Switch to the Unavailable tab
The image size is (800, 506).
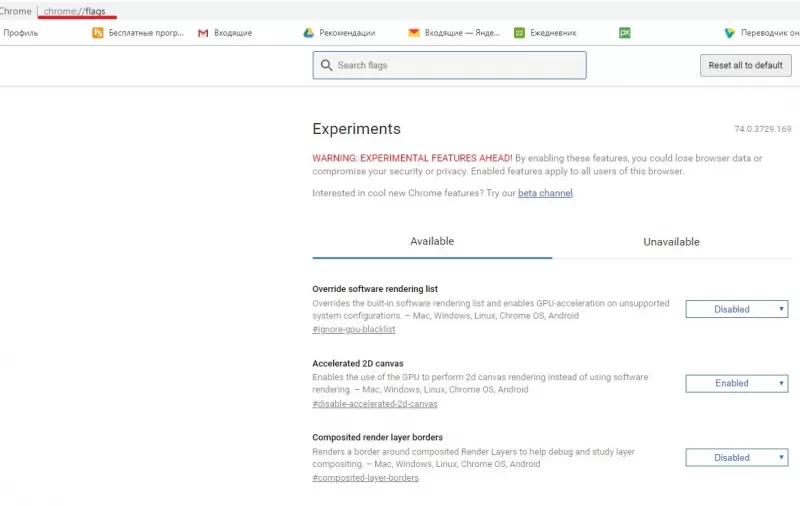[x=671, y=242]
